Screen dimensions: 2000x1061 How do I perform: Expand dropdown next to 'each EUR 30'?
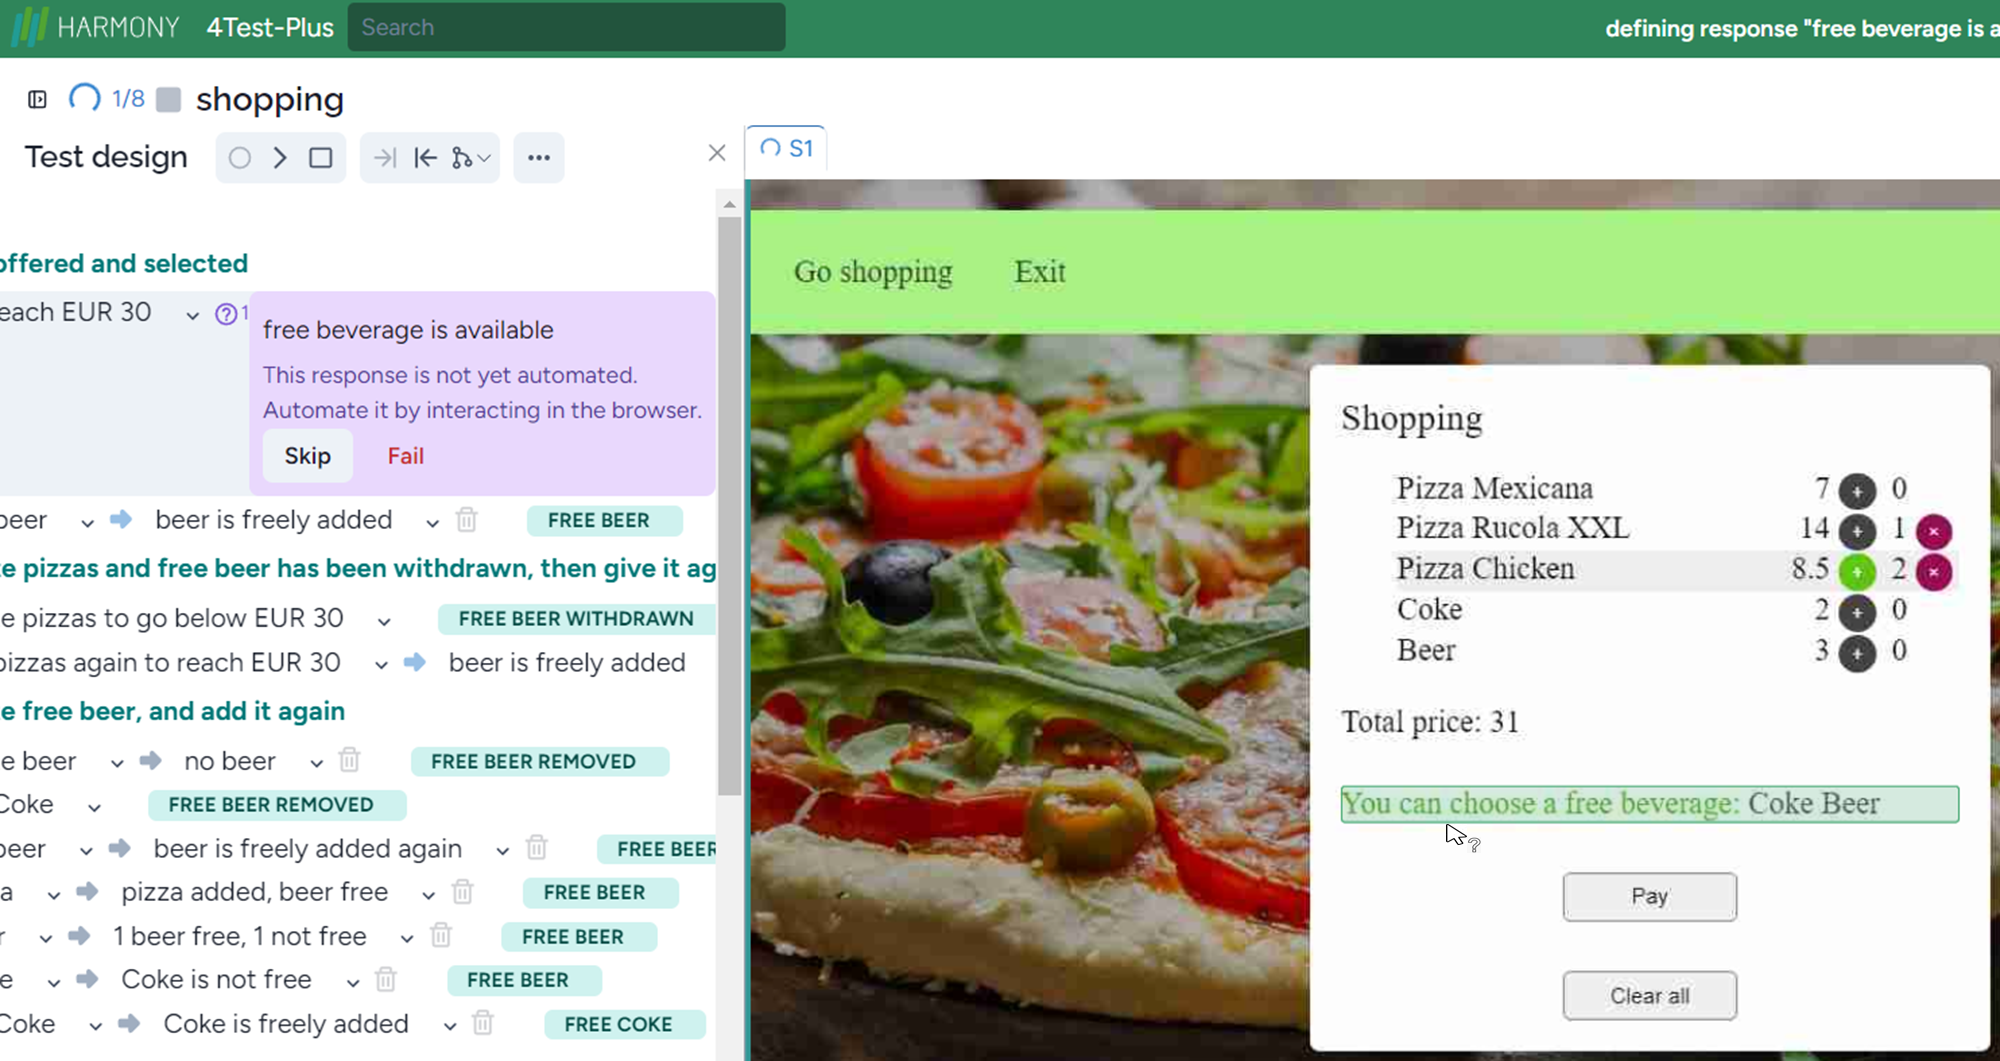click(x=192, y=315)
